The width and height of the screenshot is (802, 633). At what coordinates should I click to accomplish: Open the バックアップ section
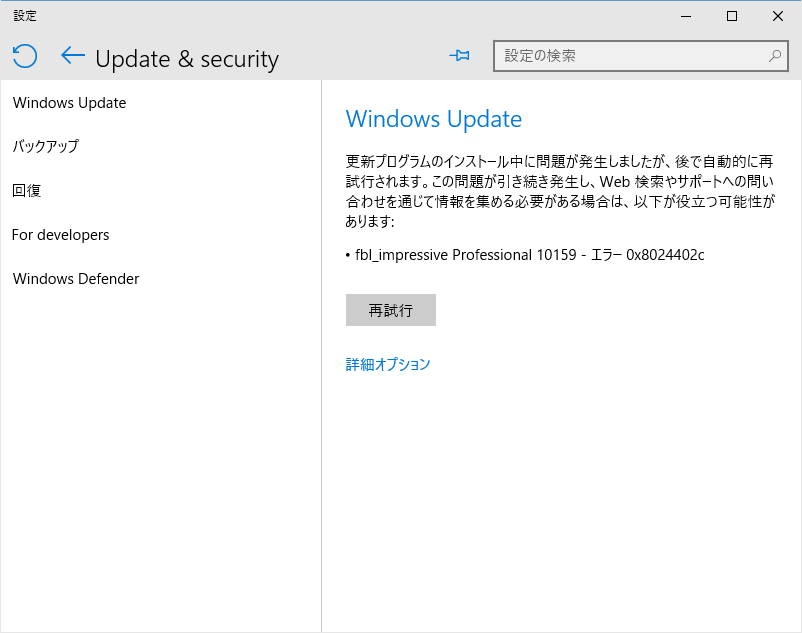pyautogui.click(x=46, y=146)
